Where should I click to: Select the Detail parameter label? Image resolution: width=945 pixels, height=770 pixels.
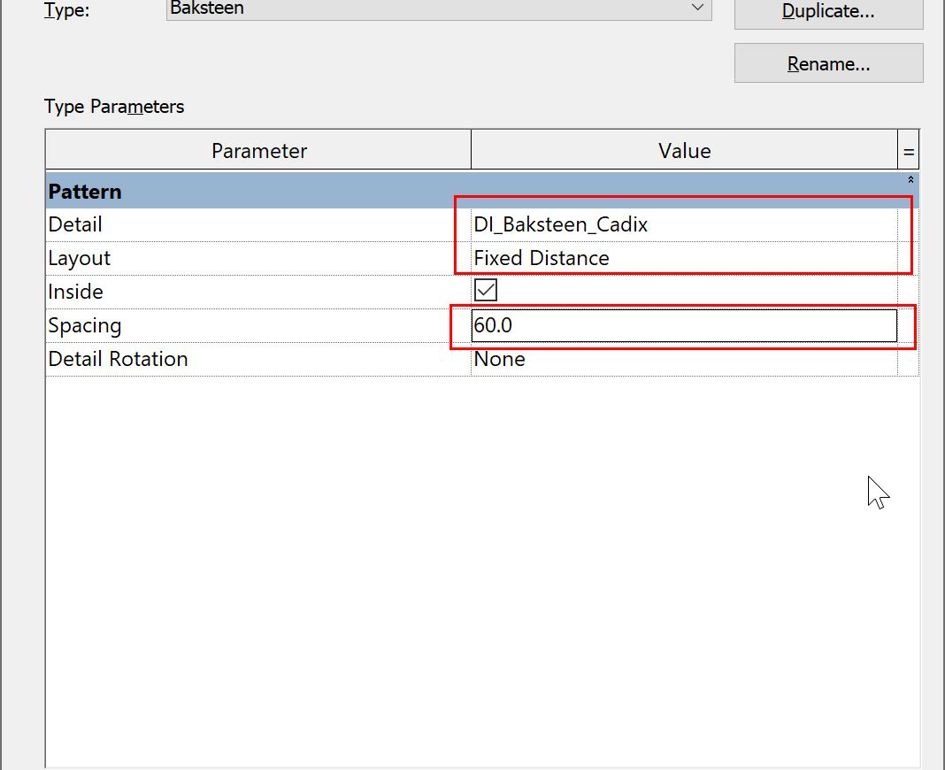point(75,225)
